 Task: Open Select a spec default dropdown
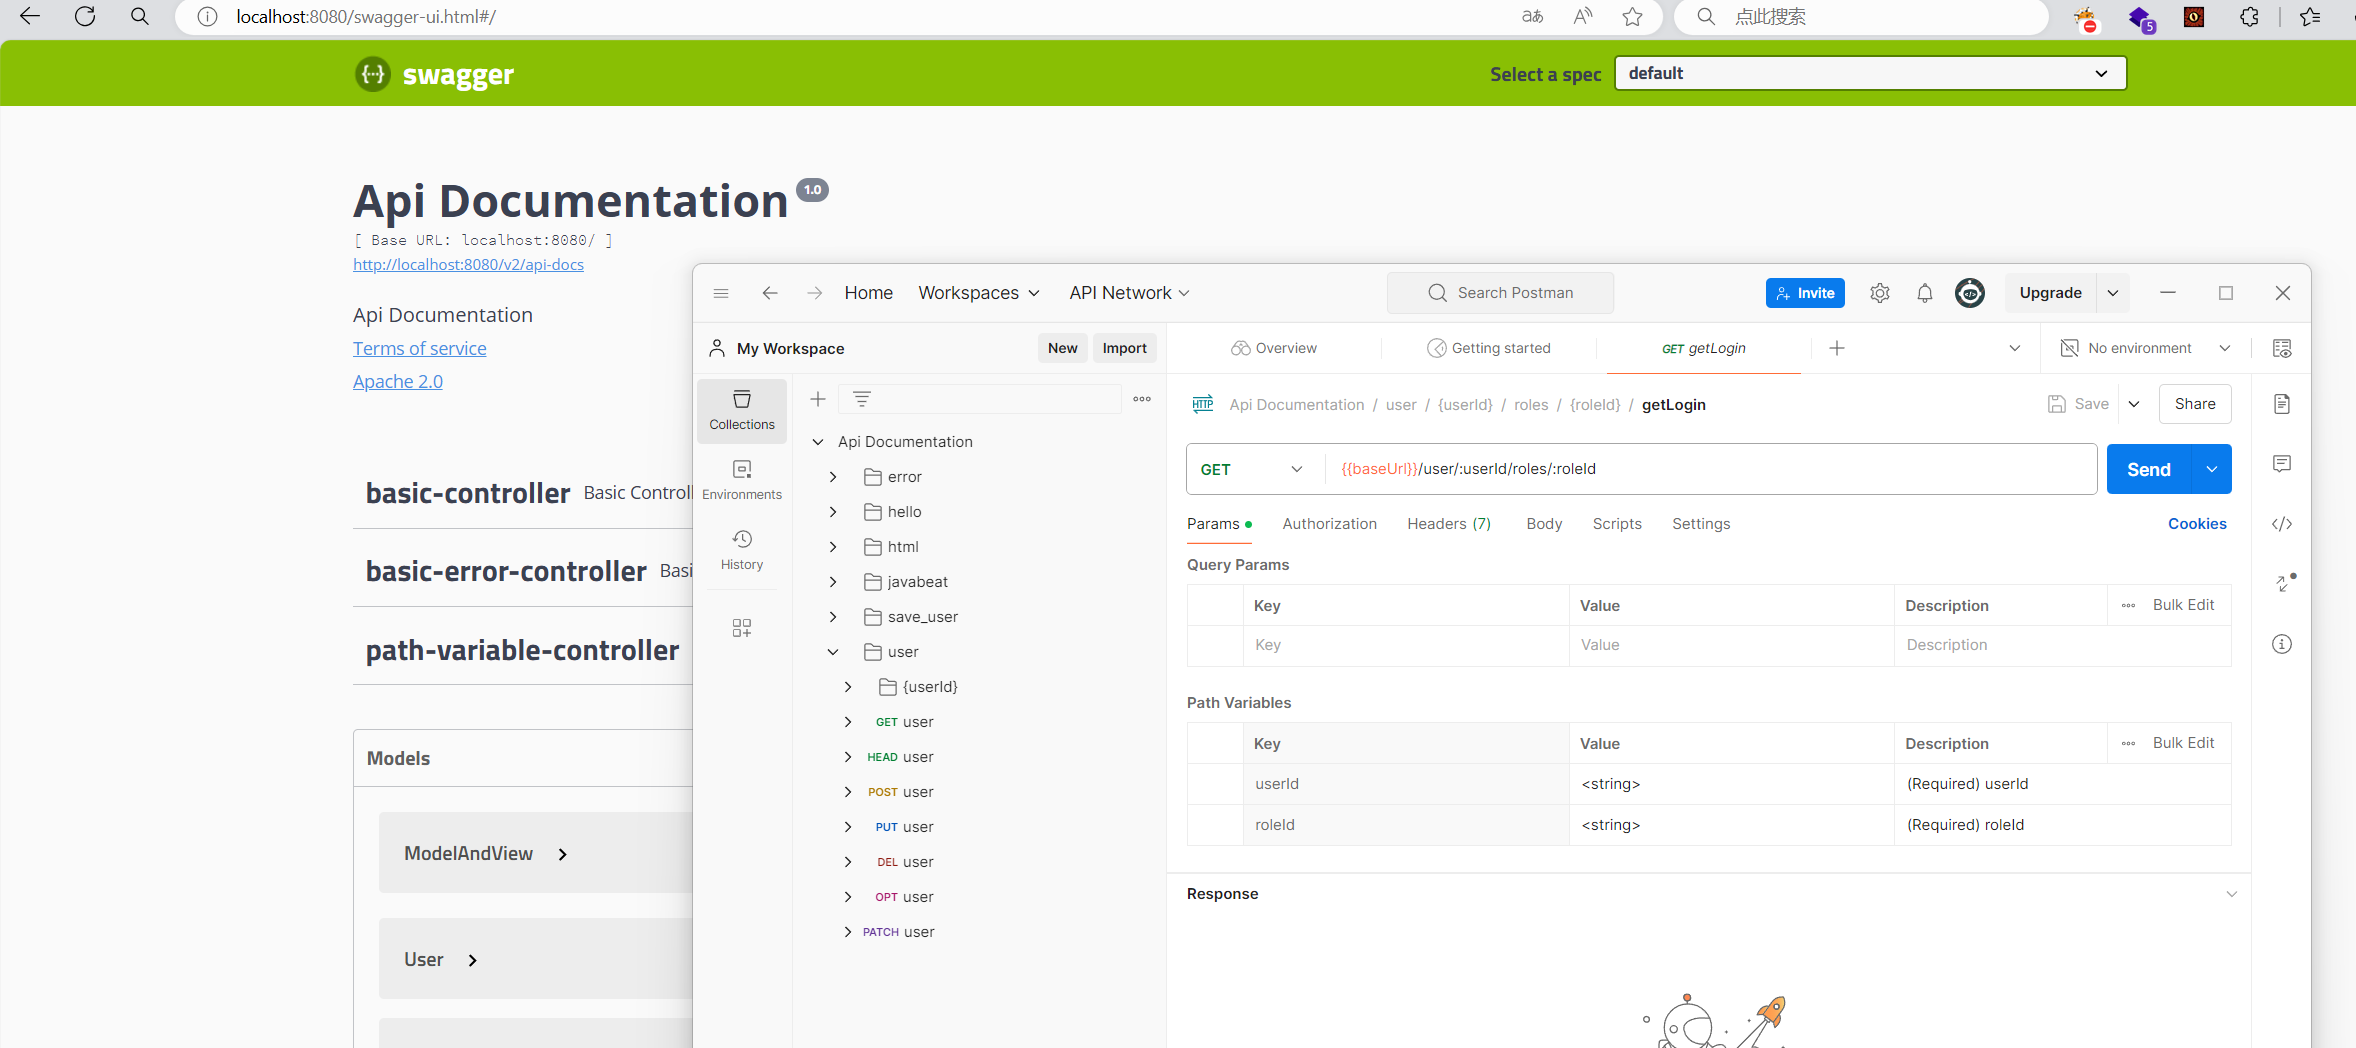tap(1869, 73)
